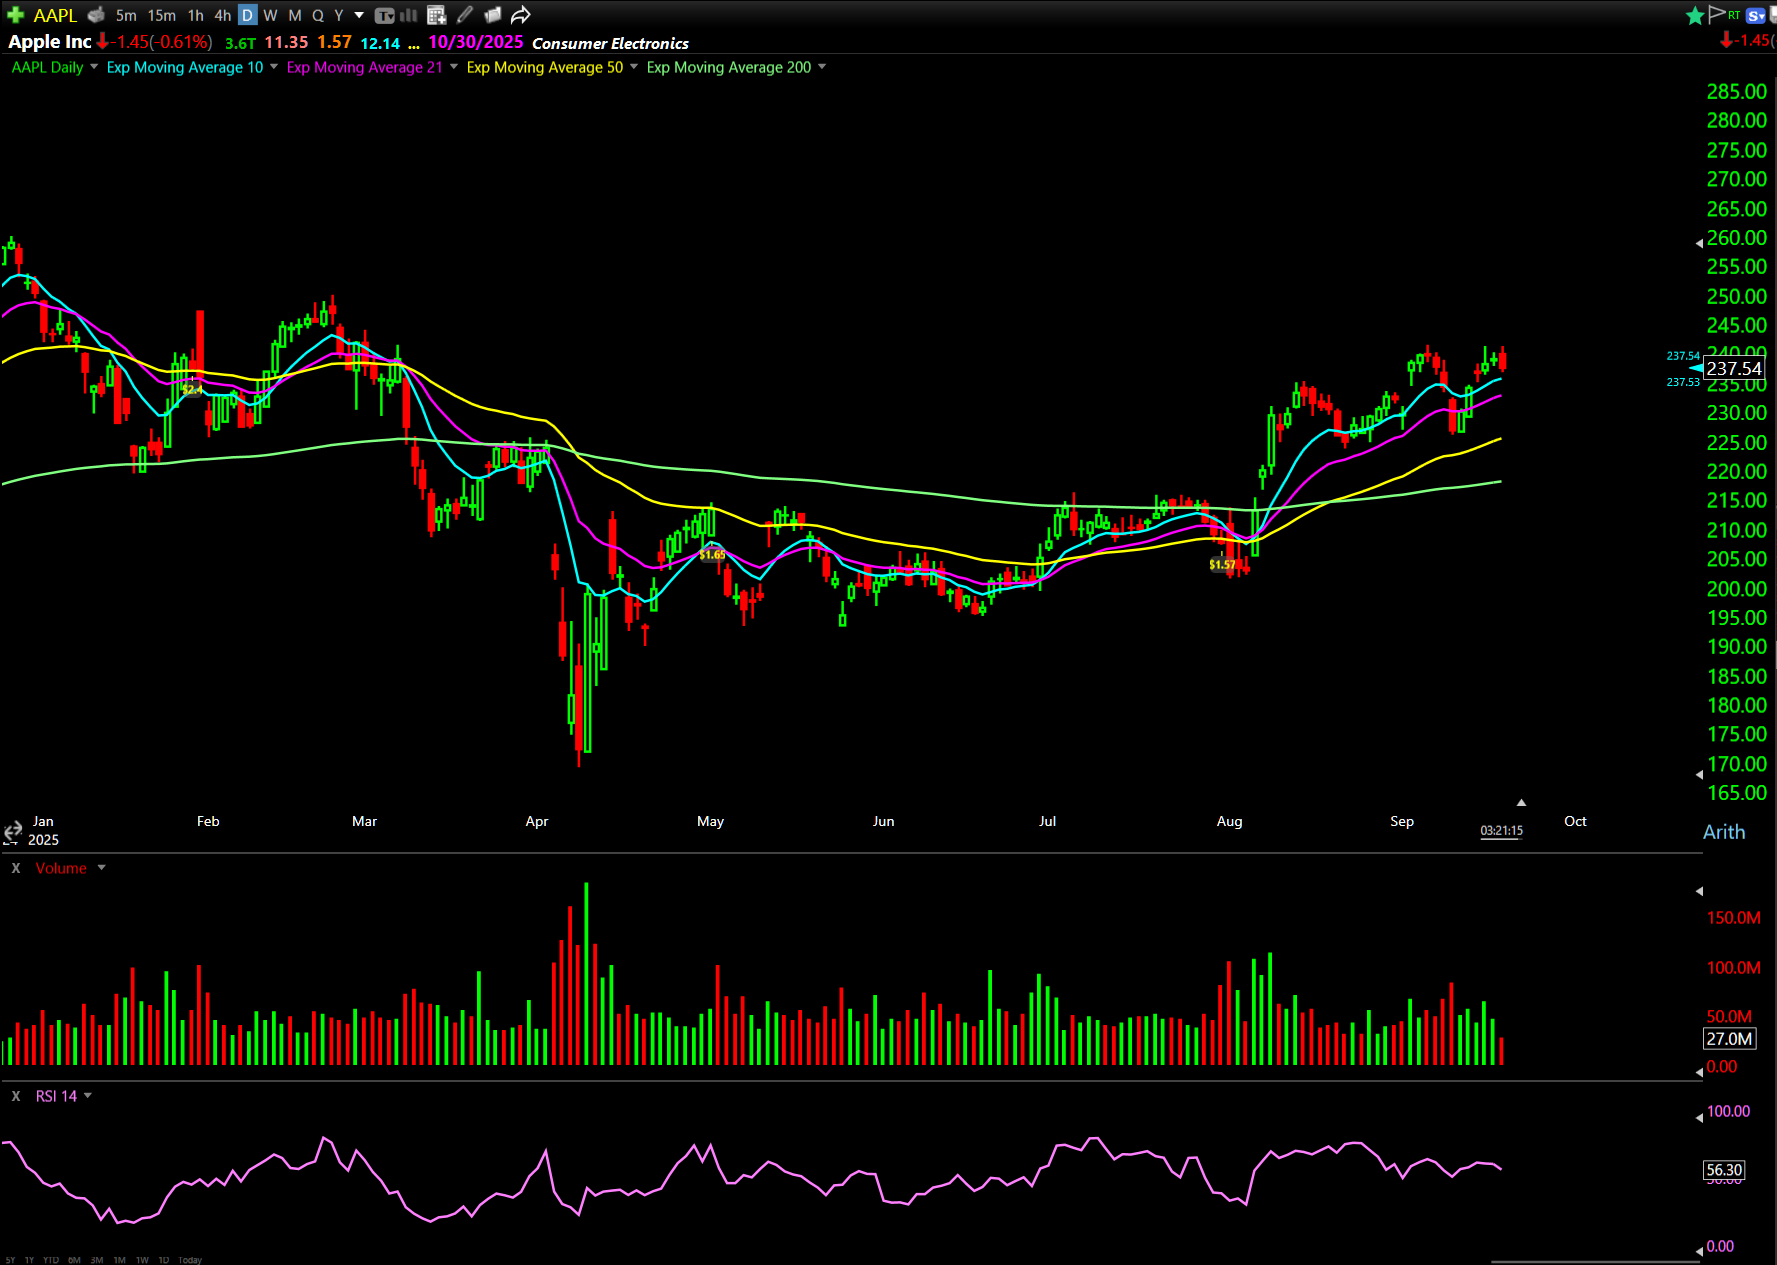Screen dimensions: 1777x1265
Task: Toggle the Arith price scale mode
Action: click(x=1723, y=832)
